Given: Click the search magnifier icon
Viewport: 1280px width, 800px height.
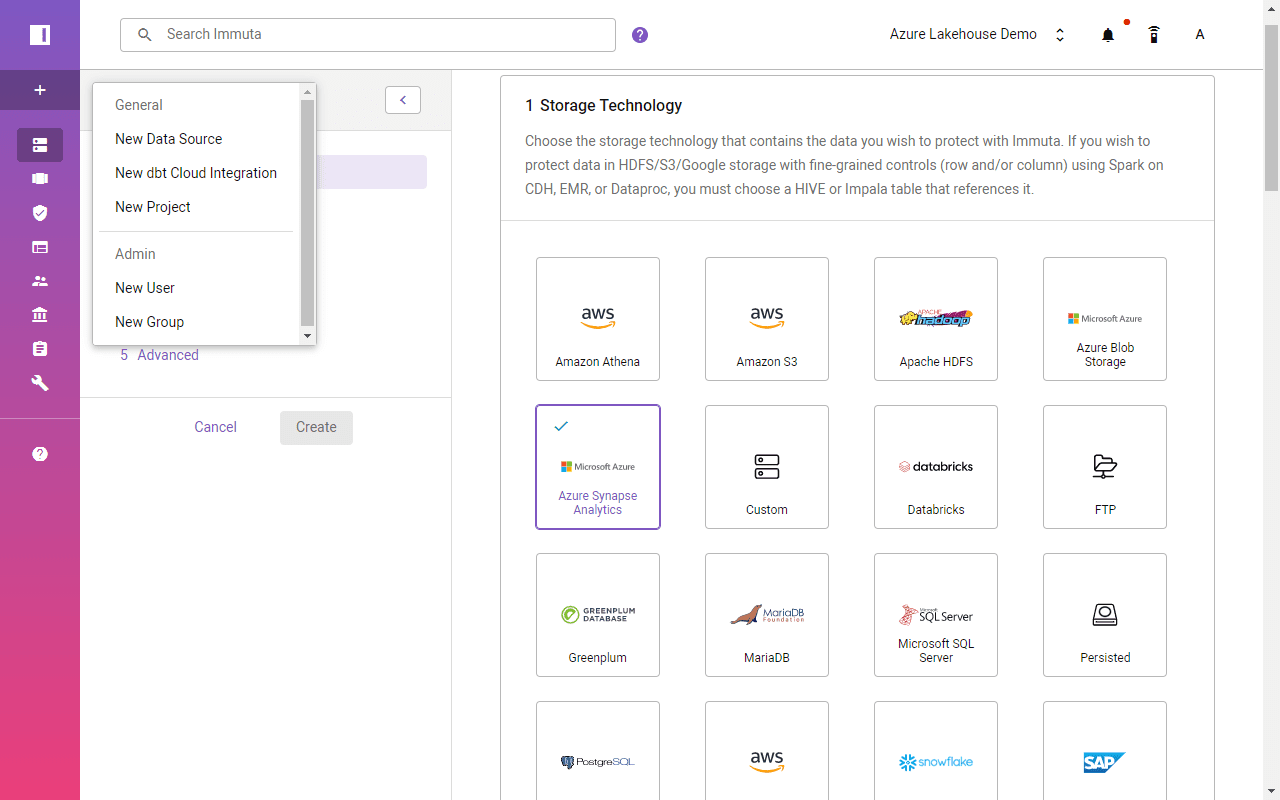Looking at the screenshot, I should point(145,35).
